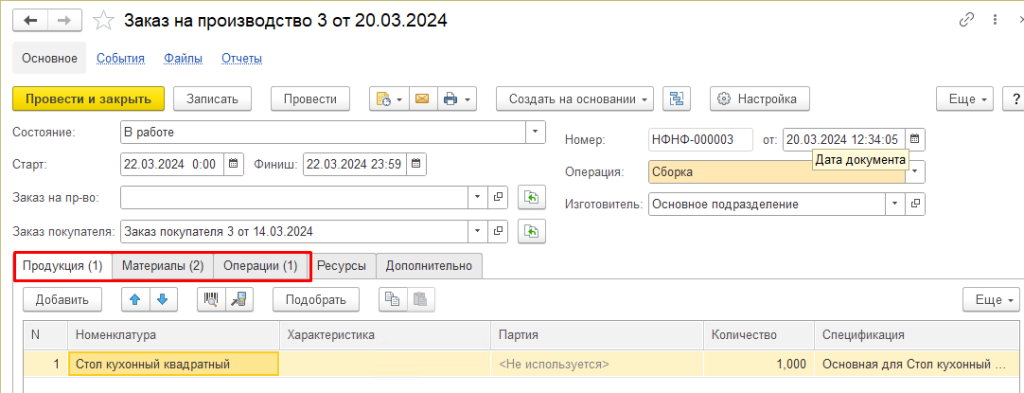The image size is (1024, 393).
Task: Open the События link
Action: [121, 59]
